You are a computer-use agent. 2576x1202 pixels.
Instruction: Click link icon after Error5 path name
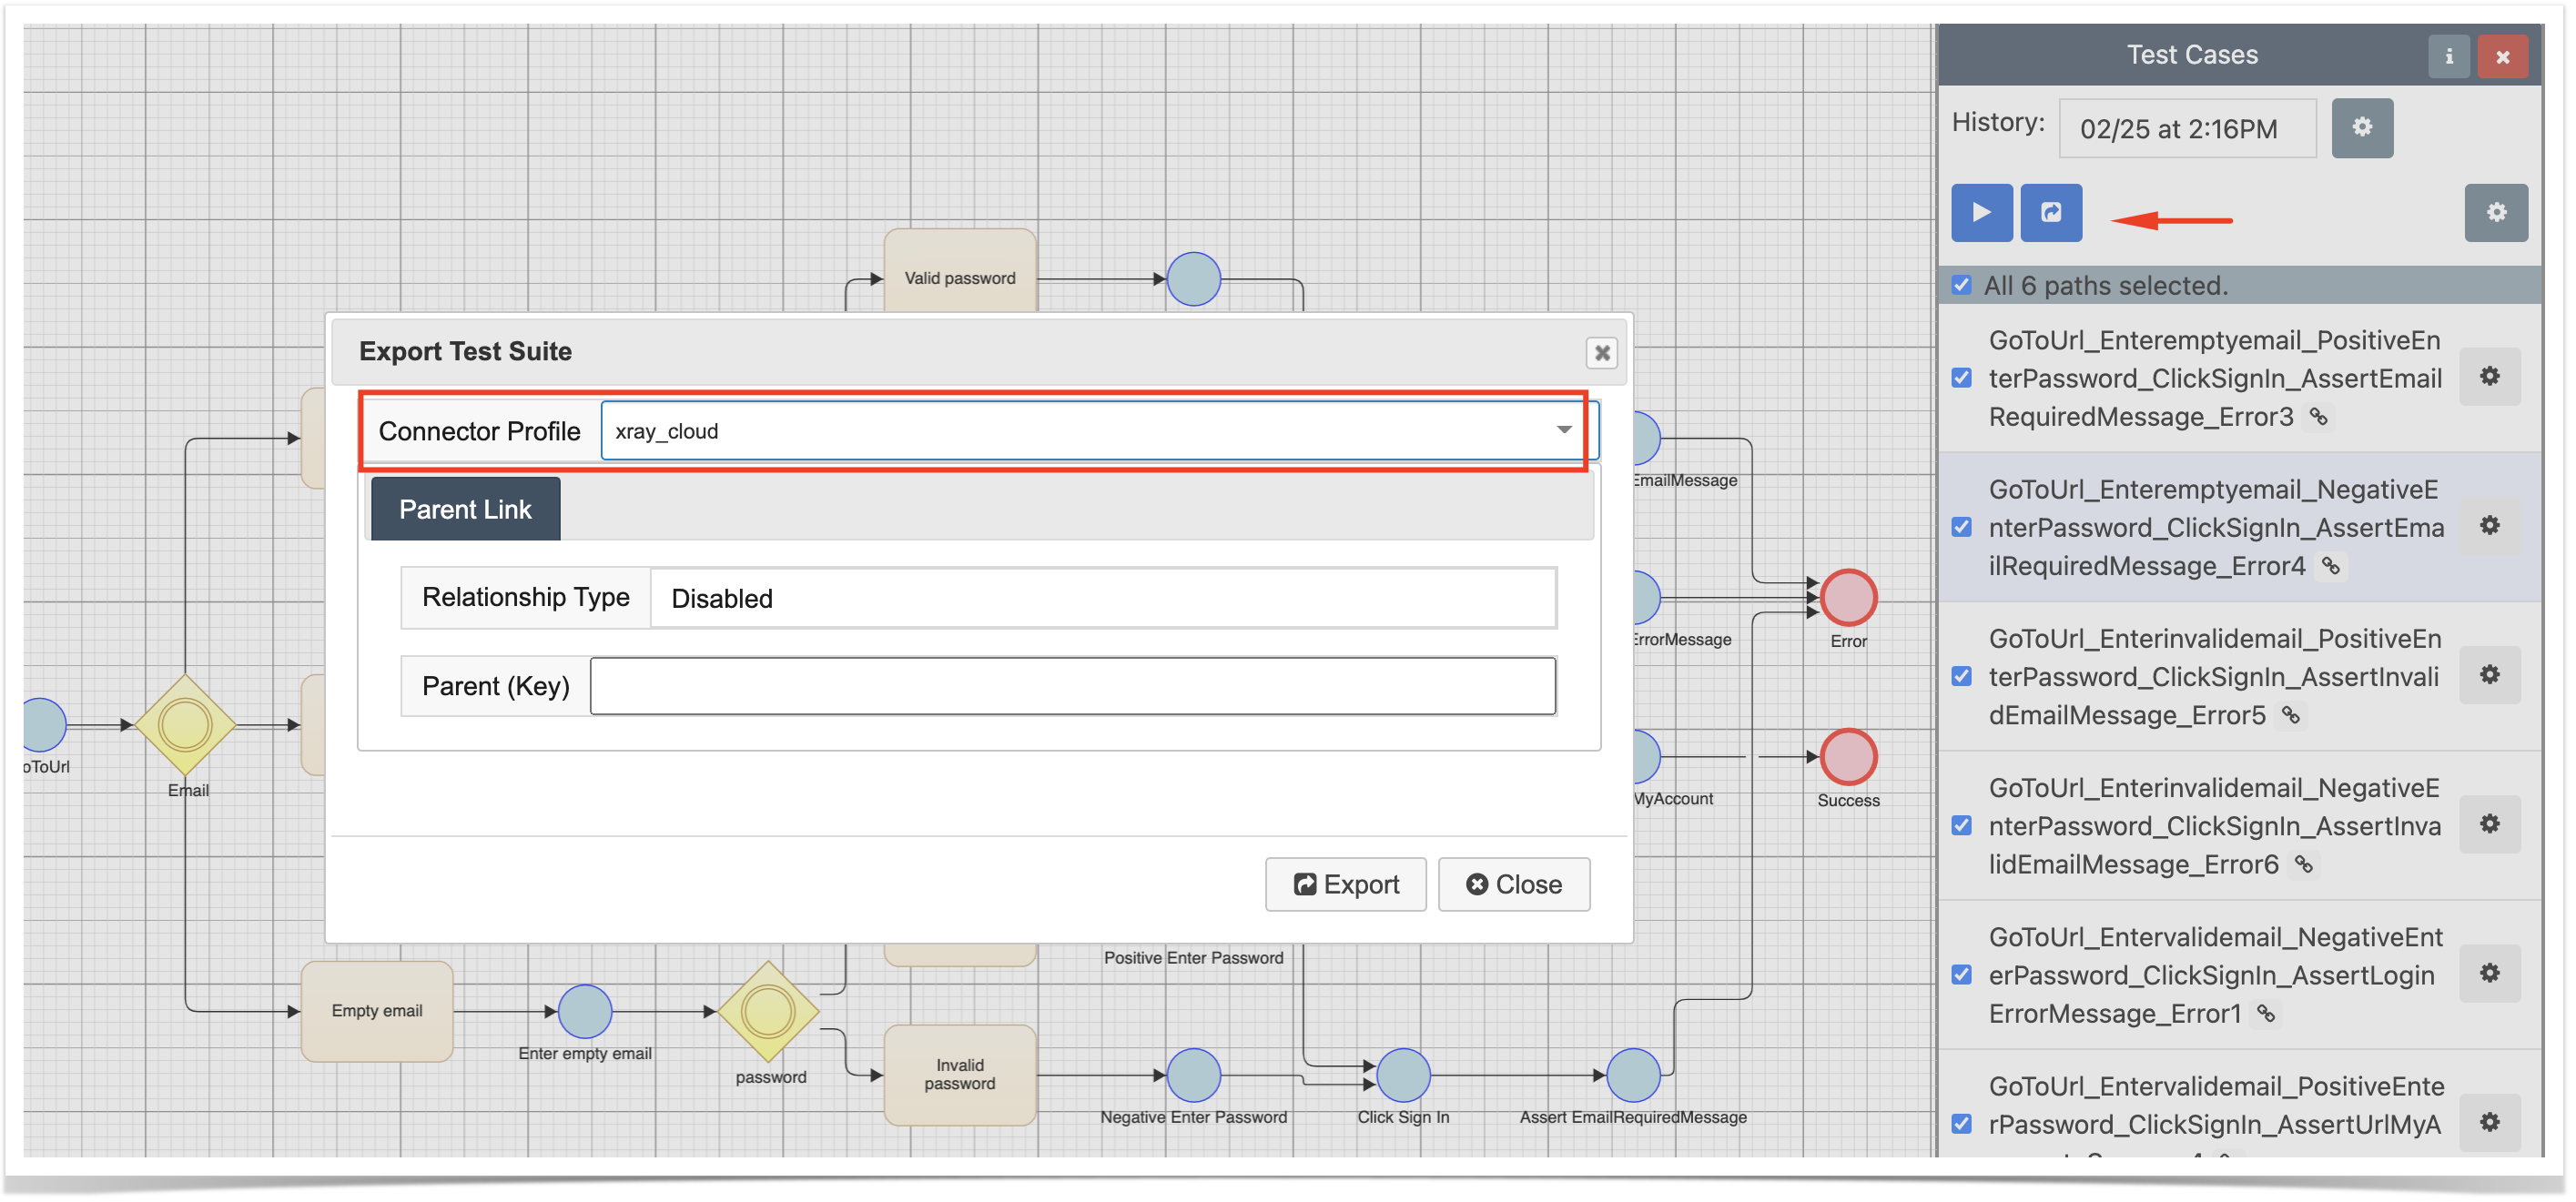point(2290,715)
